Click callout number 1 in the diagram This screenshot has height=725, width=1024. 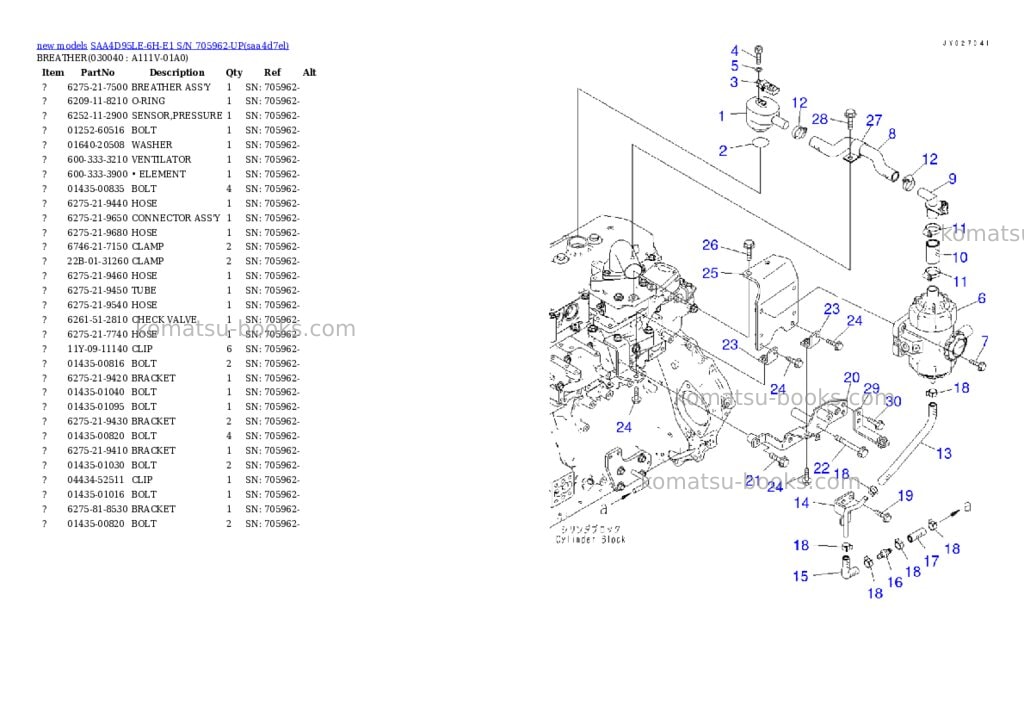pyautogui.click(x=722, y=116)
